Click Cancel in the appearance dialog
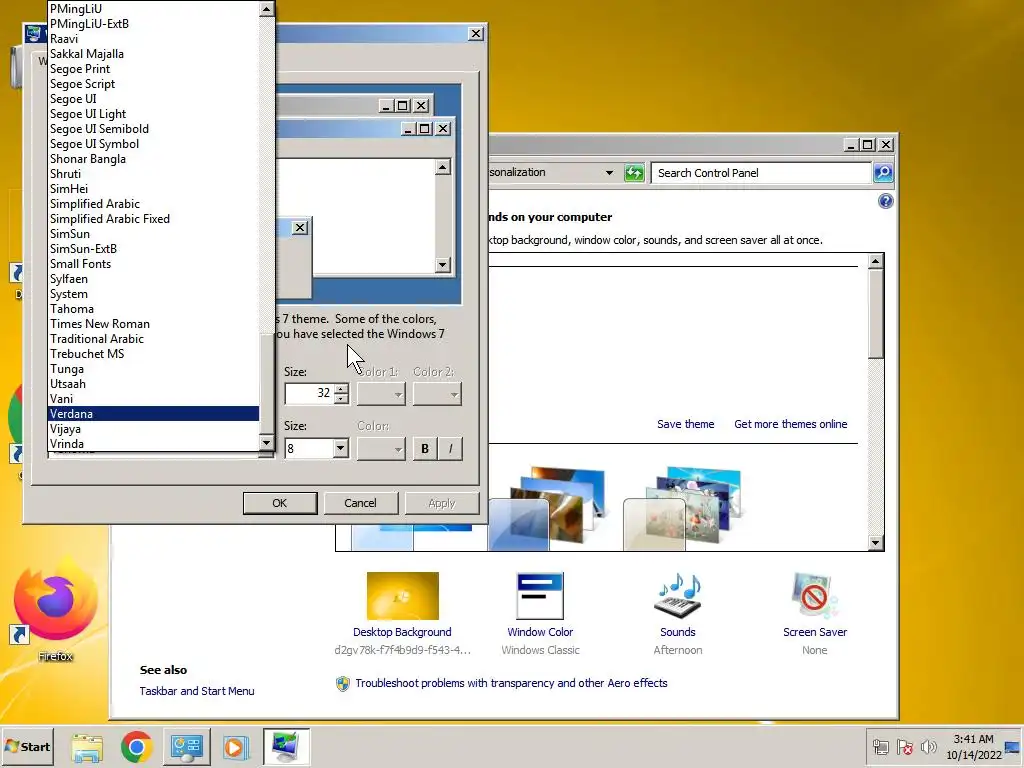This screenshot has width=1024, height=768. [360, 503]
